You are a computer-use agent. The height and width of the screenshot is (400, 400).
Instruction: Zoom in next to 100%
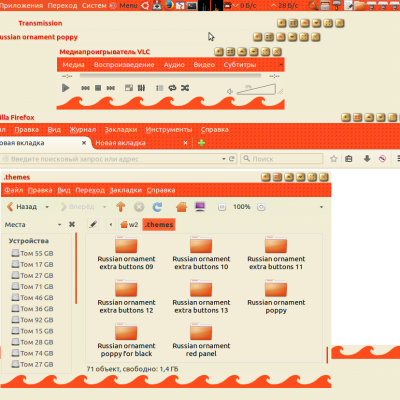click(261, 207)
